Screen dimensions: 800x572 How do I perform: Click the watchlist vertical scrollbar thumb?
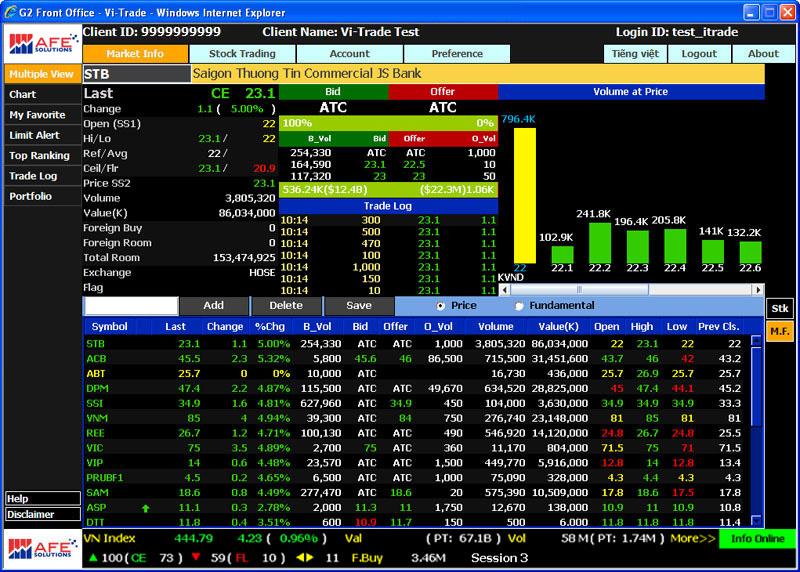(x=756, y=387)
